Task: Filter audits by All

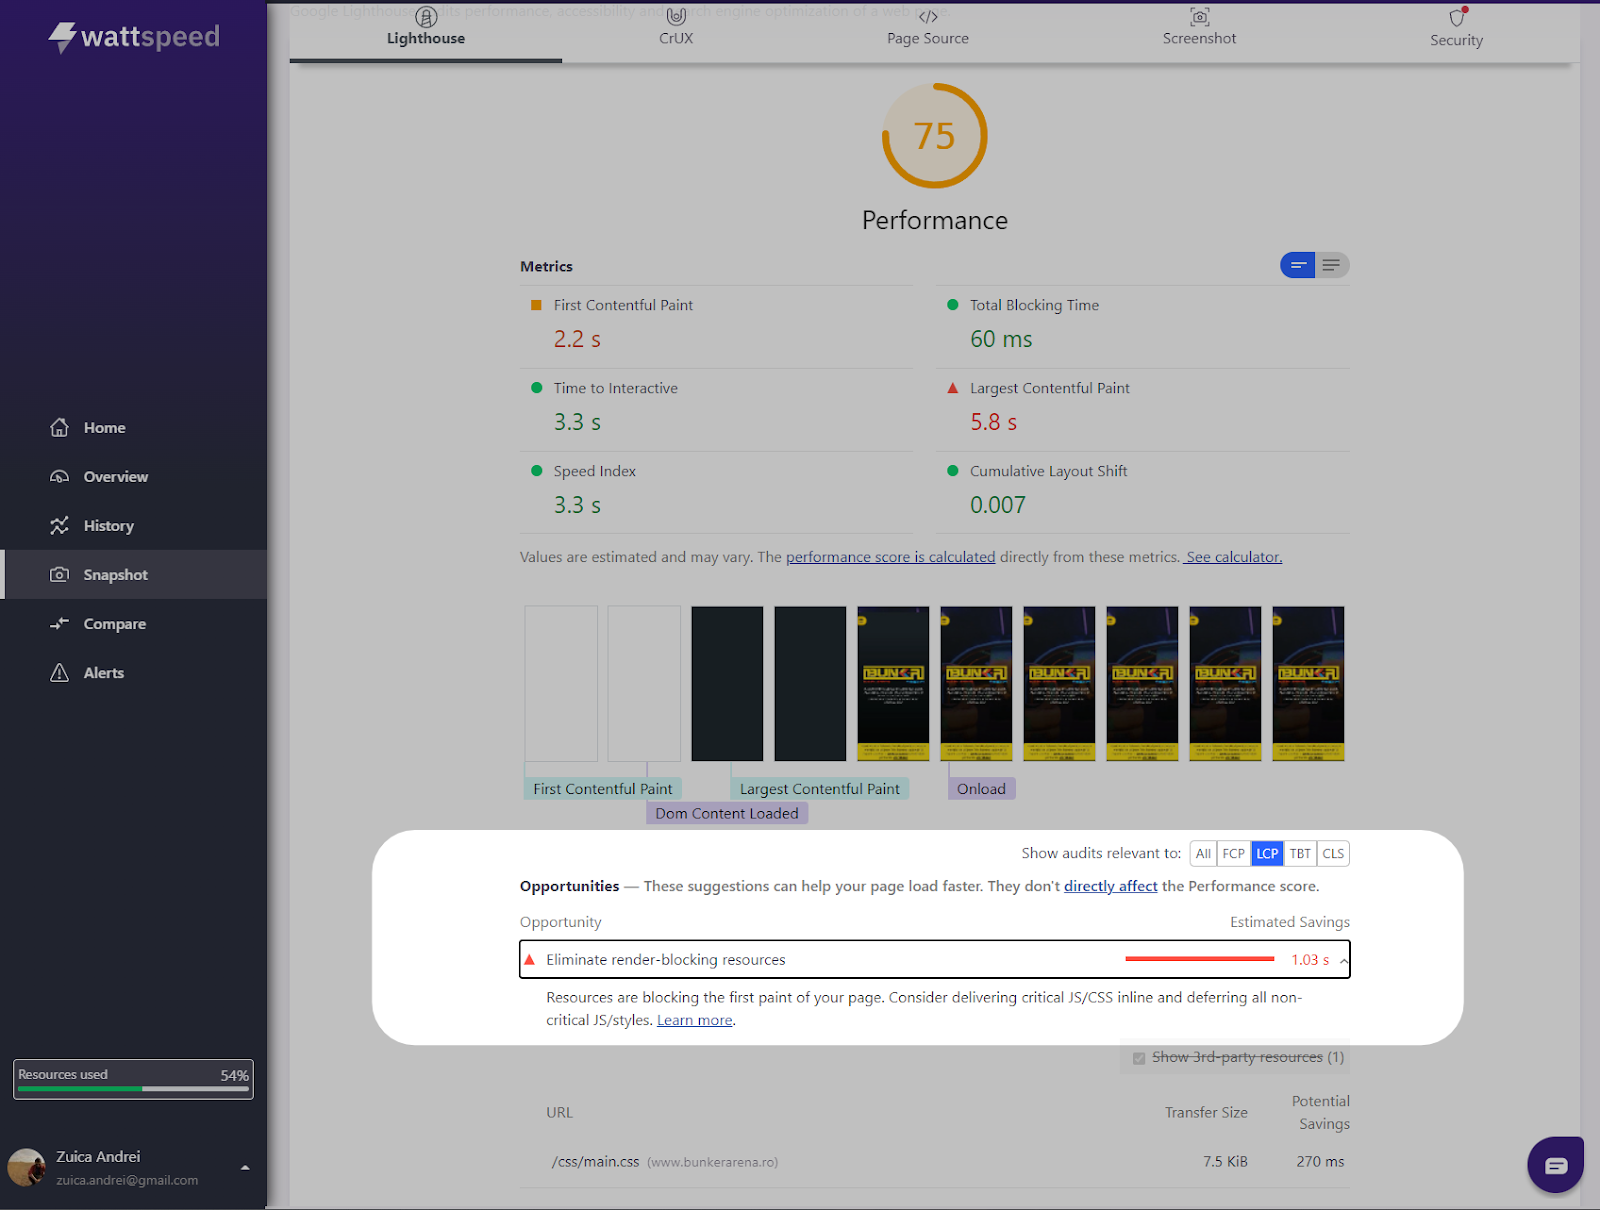Action: click(1203, 853)
